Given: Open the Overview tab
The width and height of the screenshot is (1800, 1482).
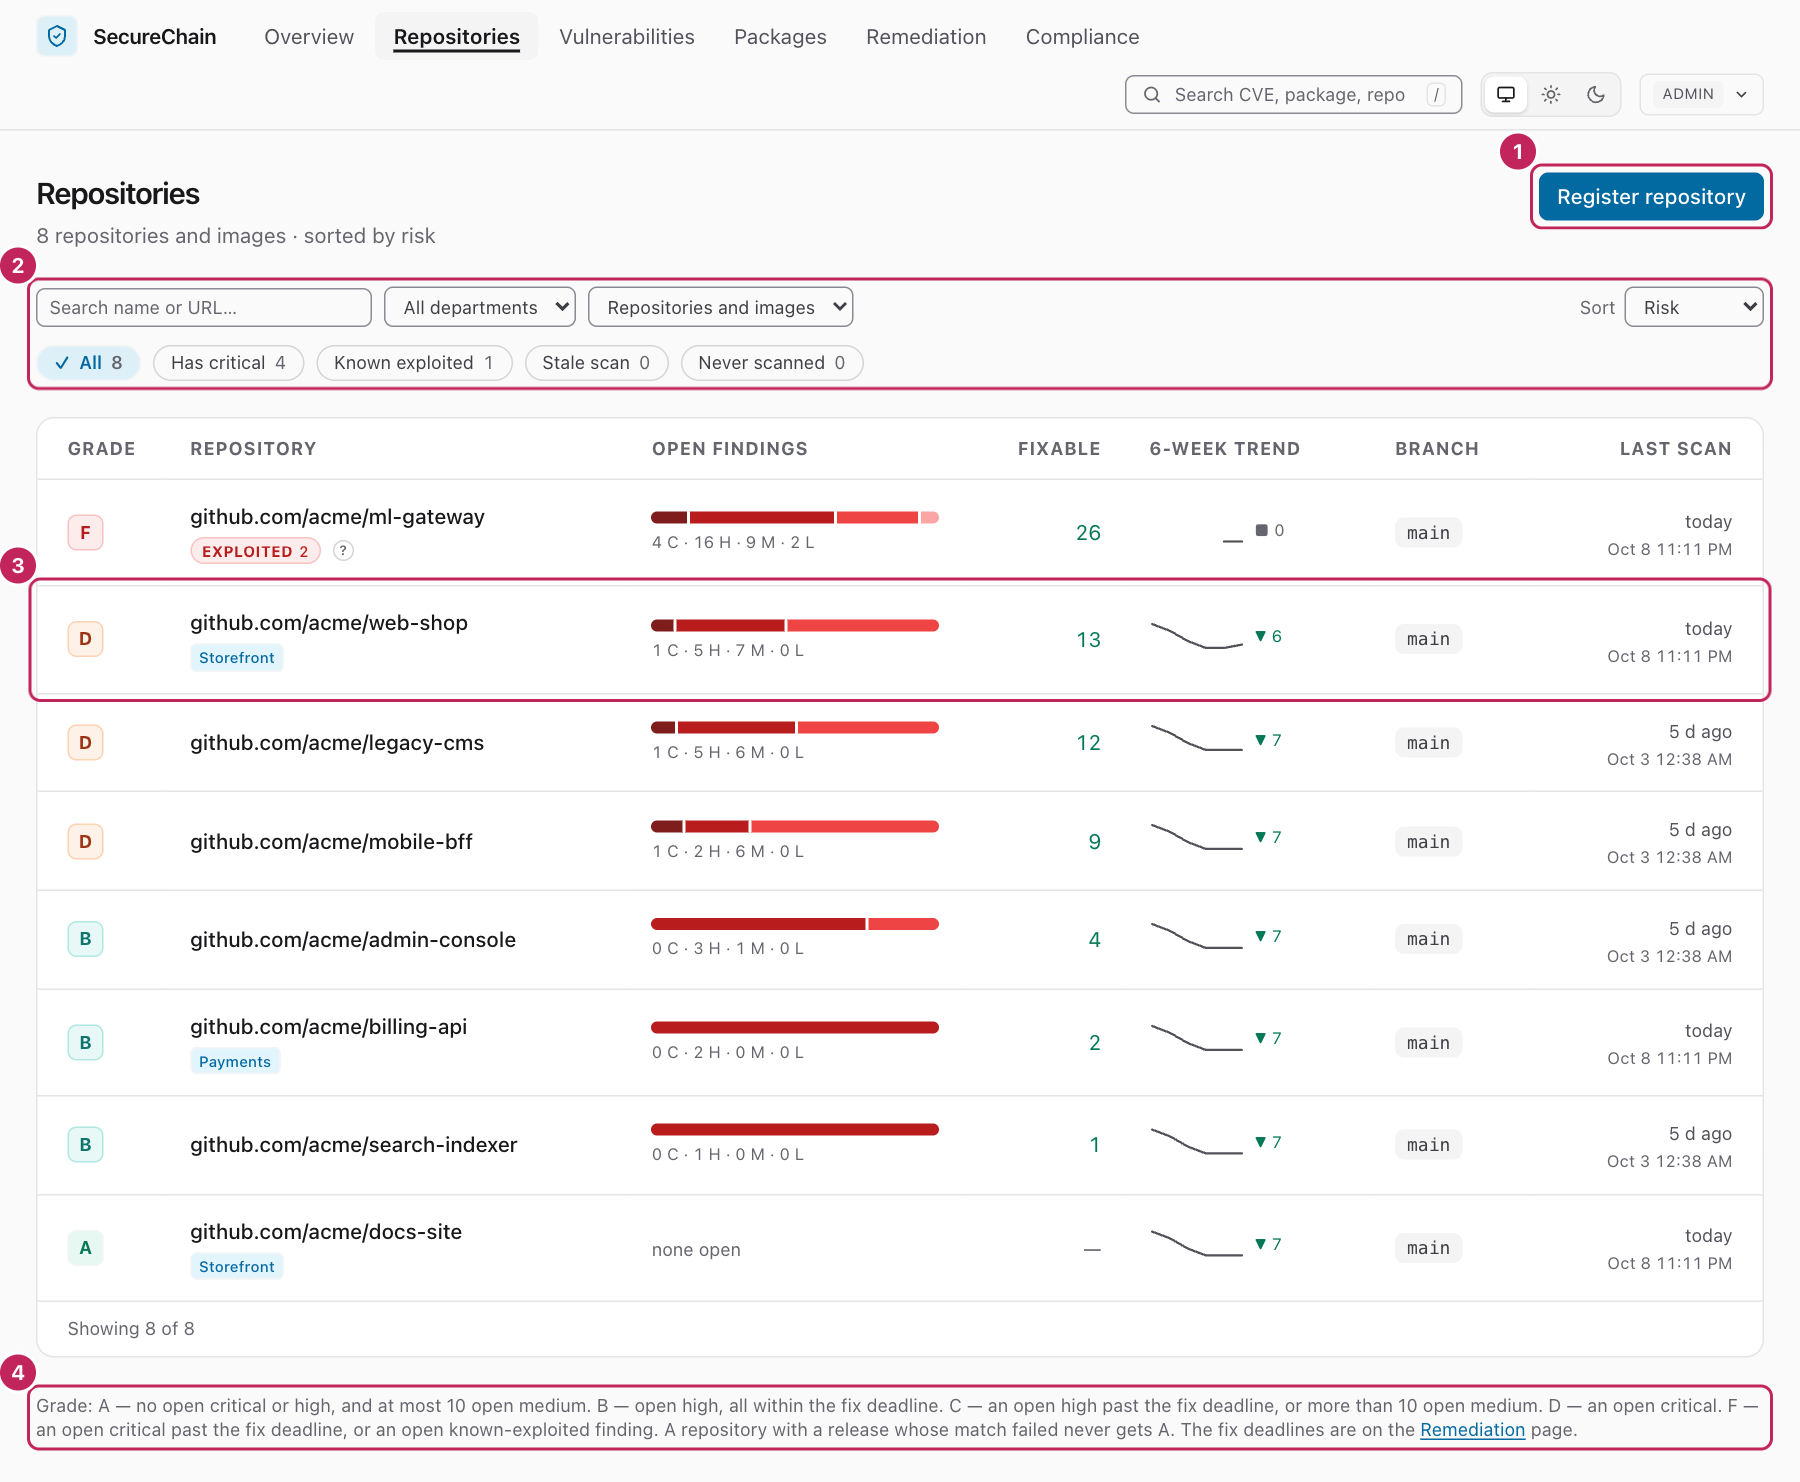Looking at the screenshot, I should point(309,37).
